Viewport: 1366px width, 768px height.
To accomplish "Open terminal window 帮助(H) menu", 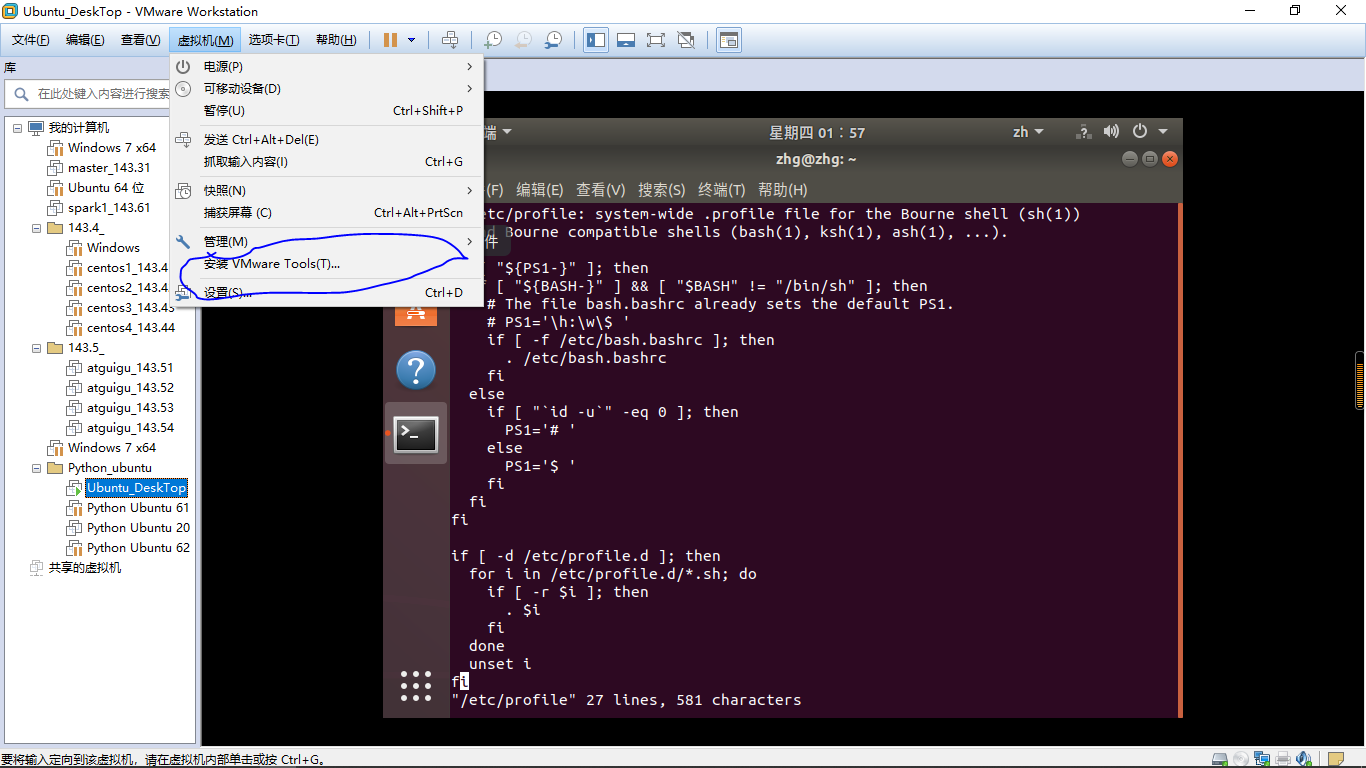I will (783, 190).
